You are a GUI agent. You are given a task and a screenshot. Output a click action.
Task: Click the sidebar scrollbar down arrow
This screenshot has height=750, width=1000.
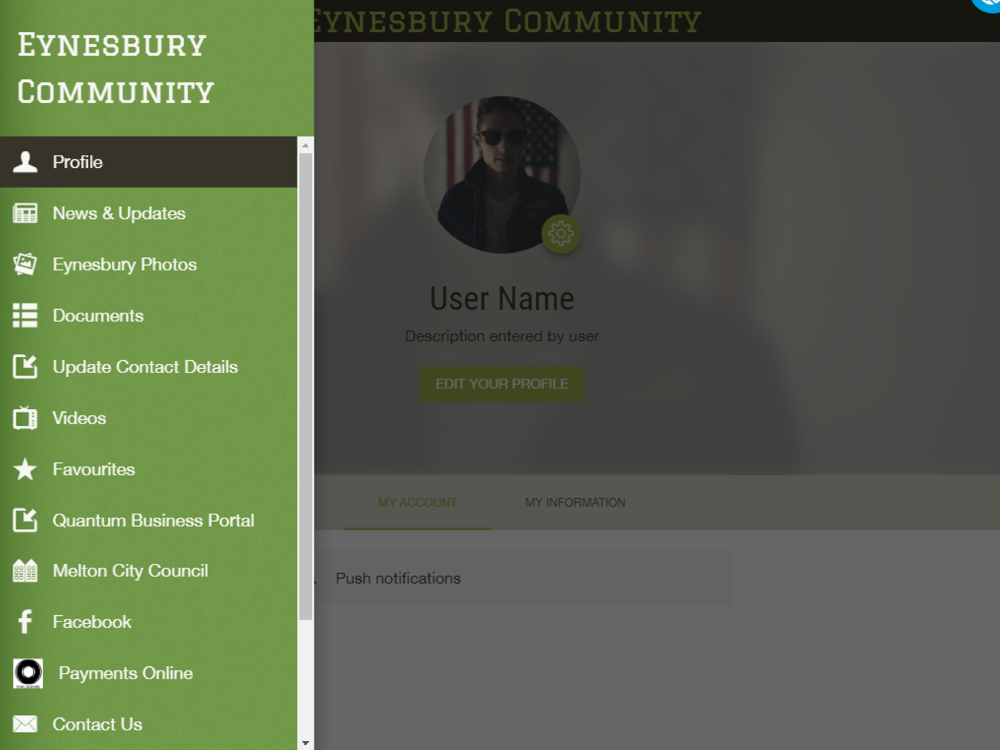pos(305,743)
